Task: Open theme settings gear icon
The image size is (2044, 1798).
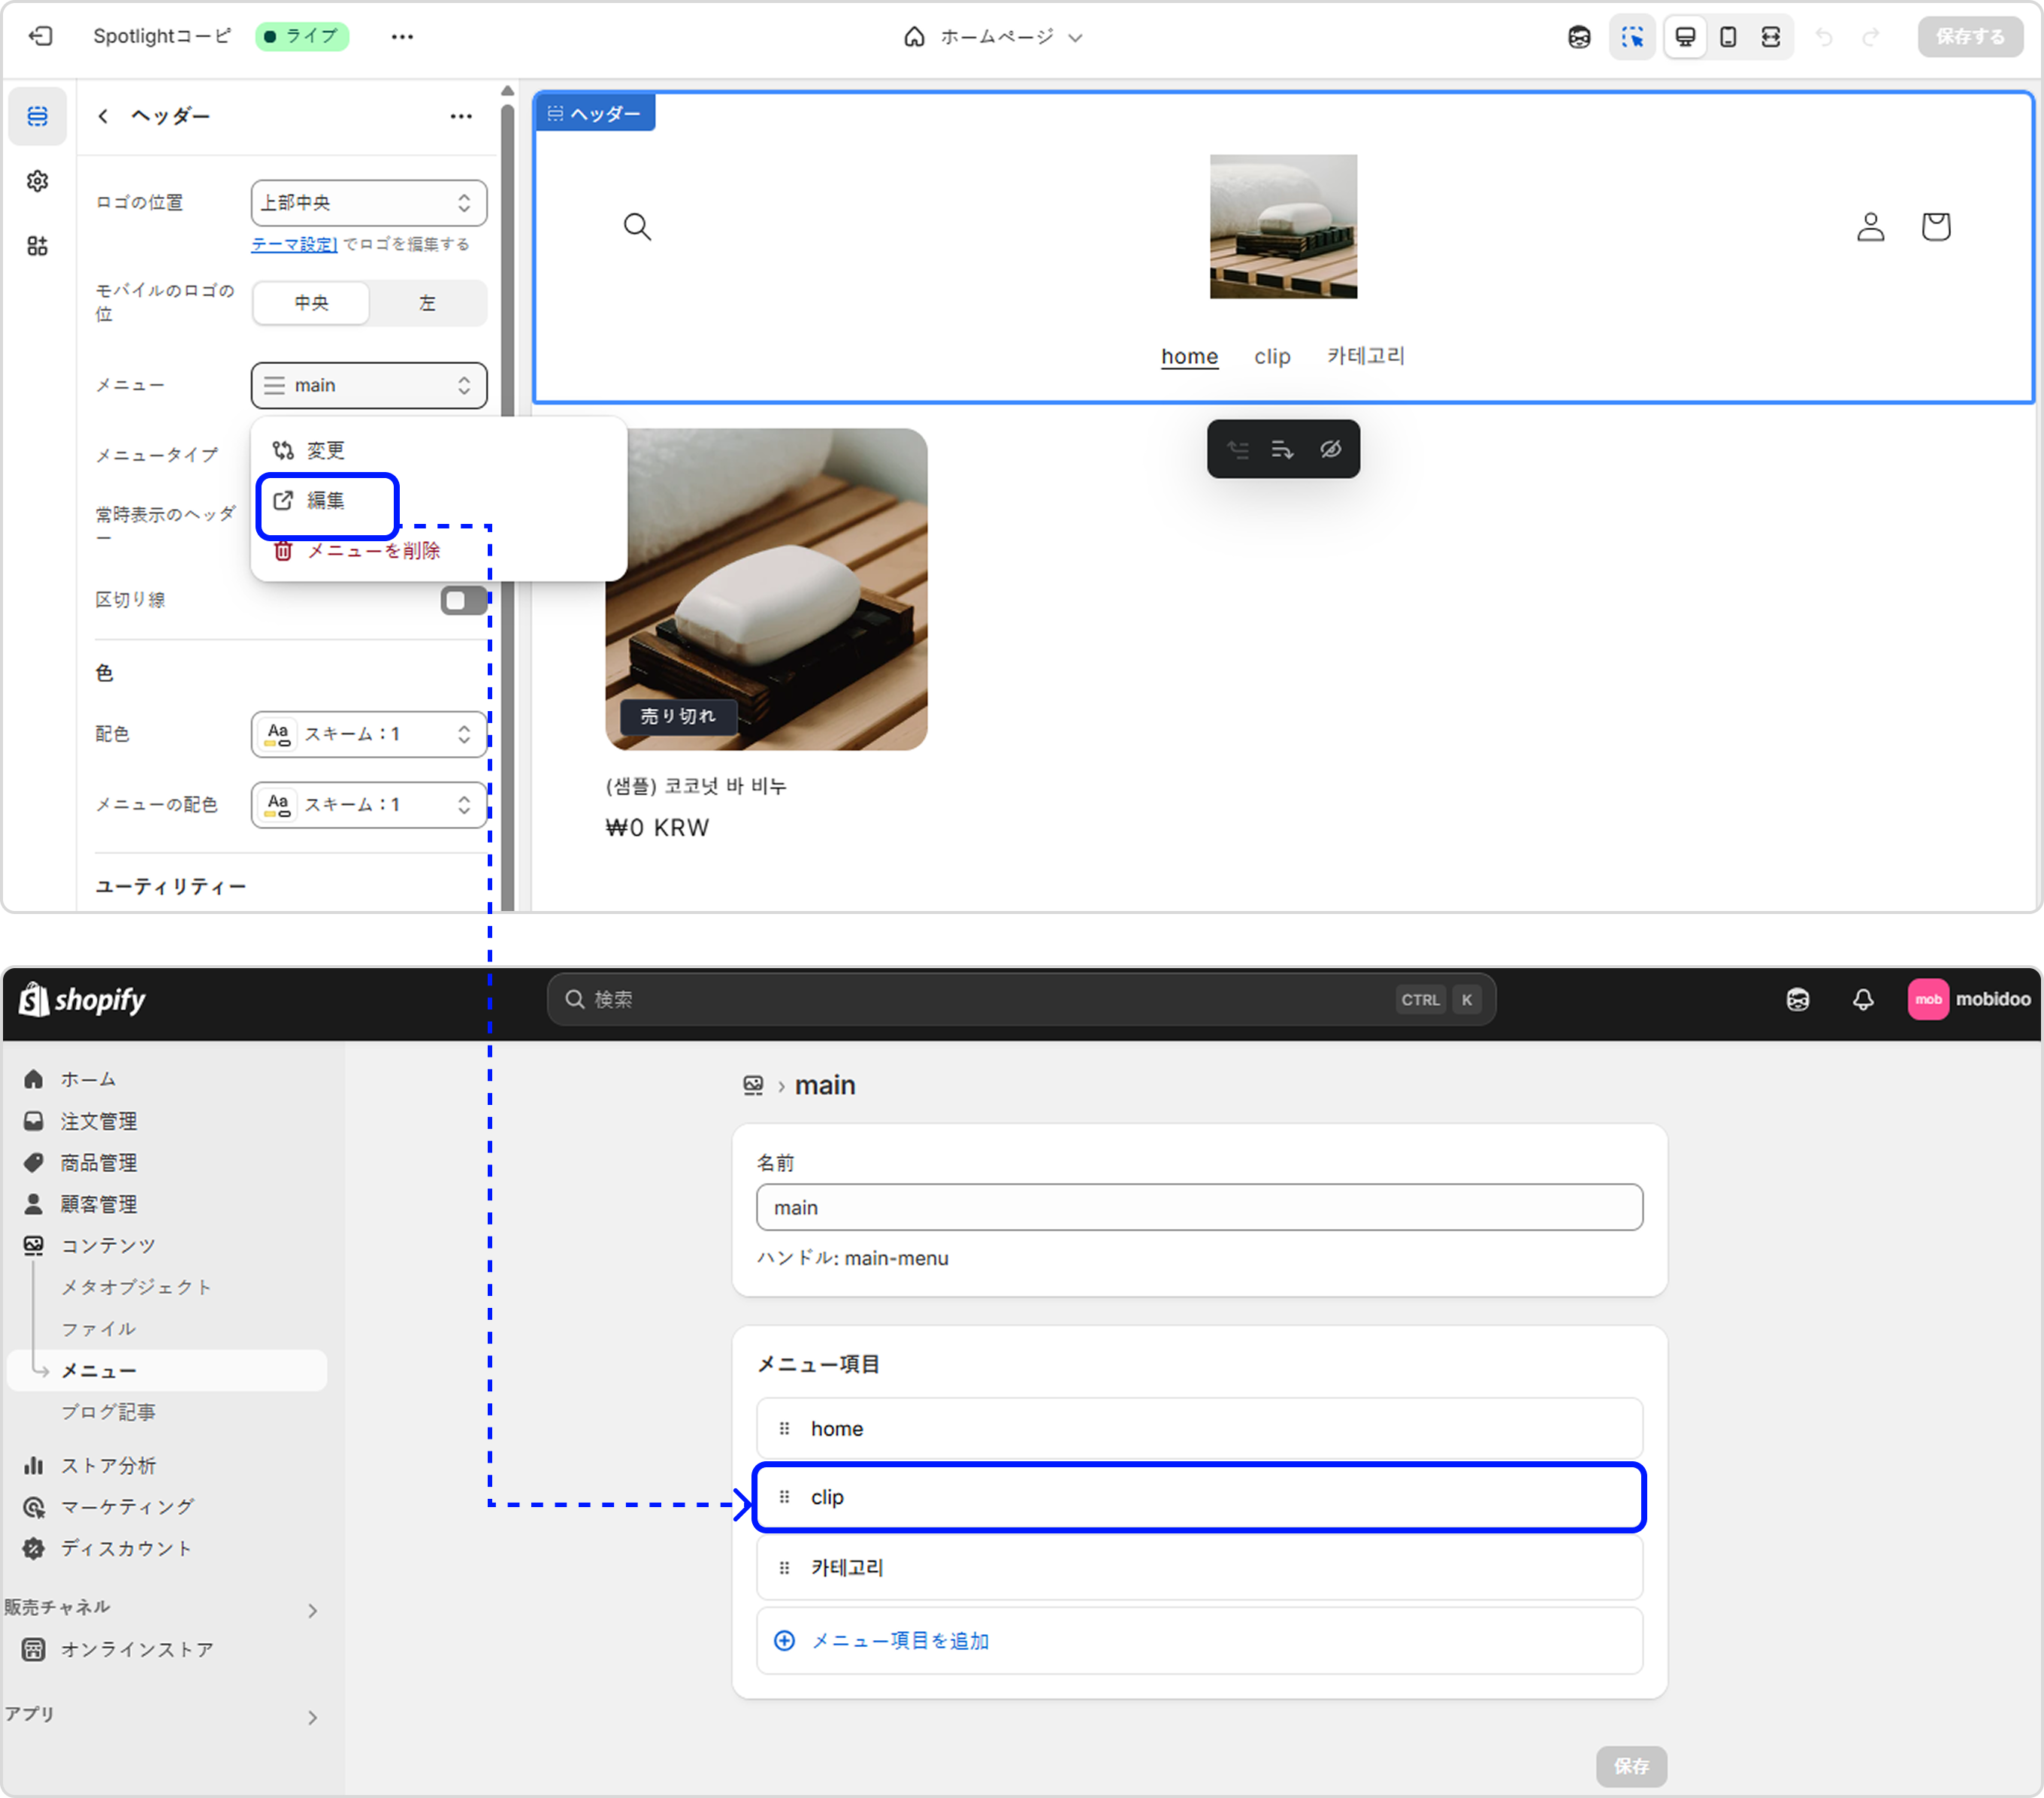Action: (x=37, y=181)
